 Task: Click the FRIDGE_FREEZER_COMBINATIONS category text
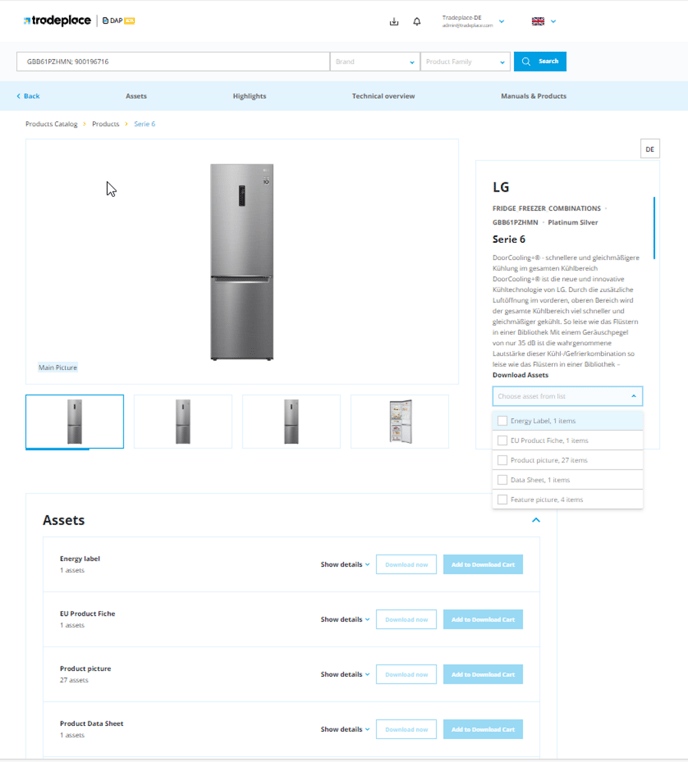click(x=547, y=208)
